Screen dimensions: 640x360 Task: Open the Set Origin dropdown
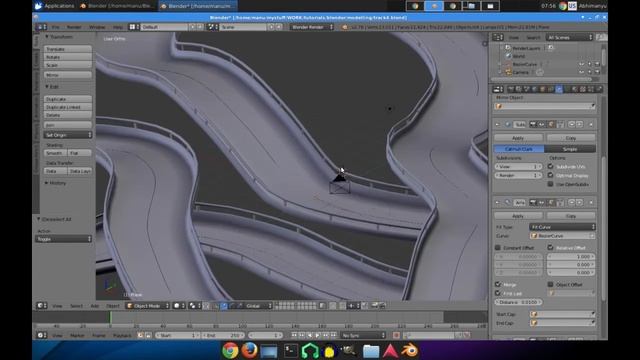[x=68, y=135]
